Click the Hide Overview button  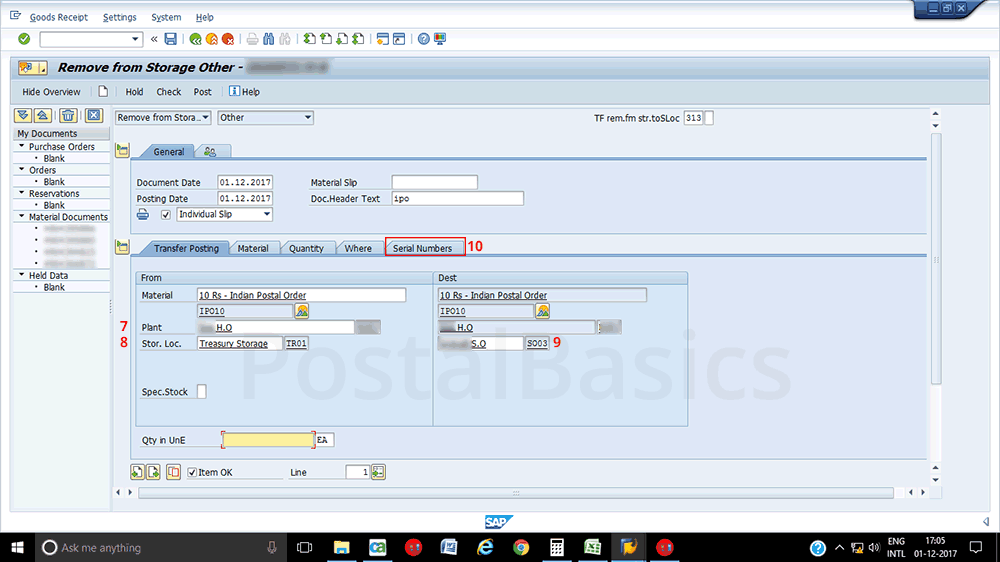51,92
